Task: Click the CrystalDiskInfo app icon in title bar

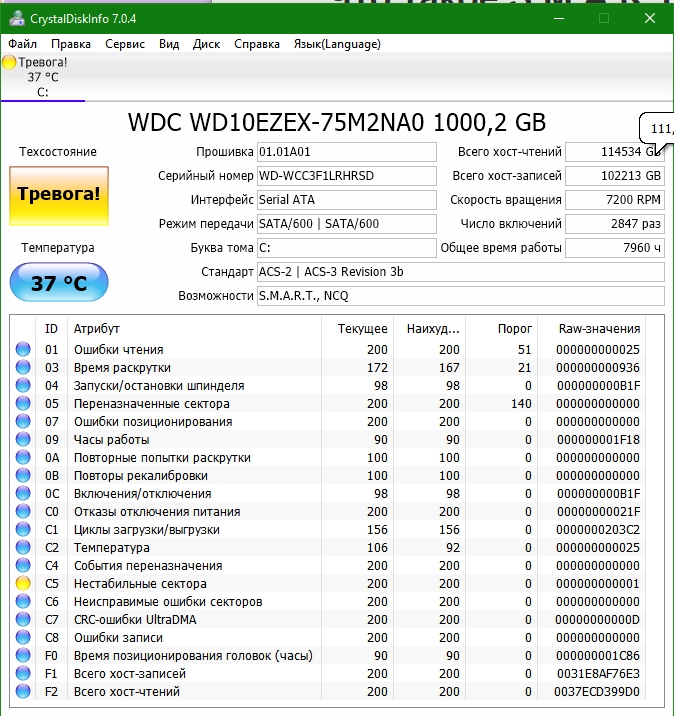Action: tap(17, 19)
